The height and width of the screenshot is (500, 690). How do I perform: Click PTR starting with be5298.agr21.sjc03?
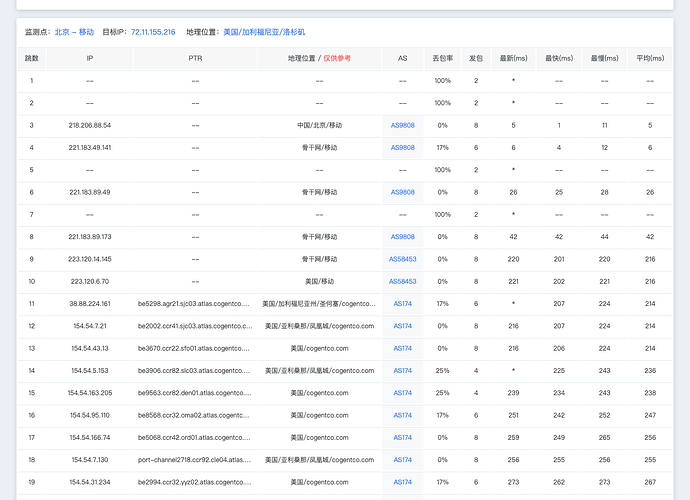[194, 303]
